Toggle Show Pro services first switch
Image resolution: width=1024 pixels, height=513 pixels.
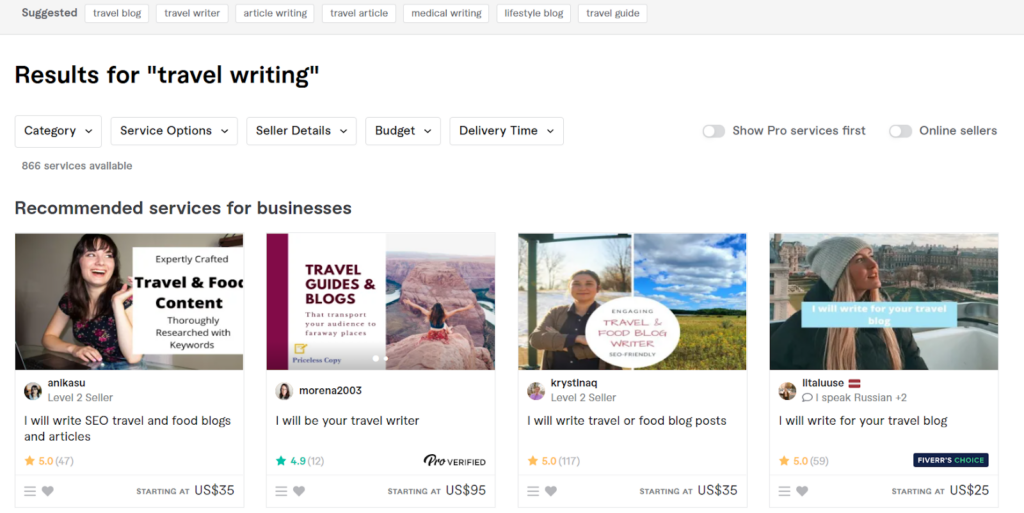coord(713,131)
